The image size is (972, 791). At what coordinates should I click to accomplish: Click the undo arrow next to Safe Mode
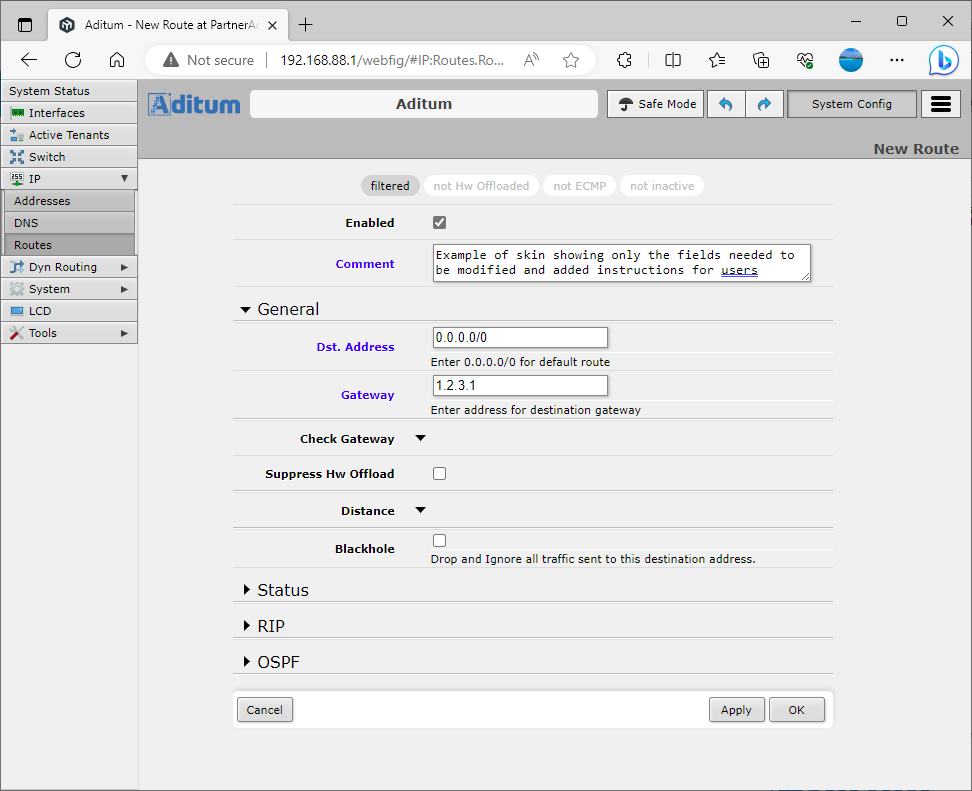pos(726,103)
